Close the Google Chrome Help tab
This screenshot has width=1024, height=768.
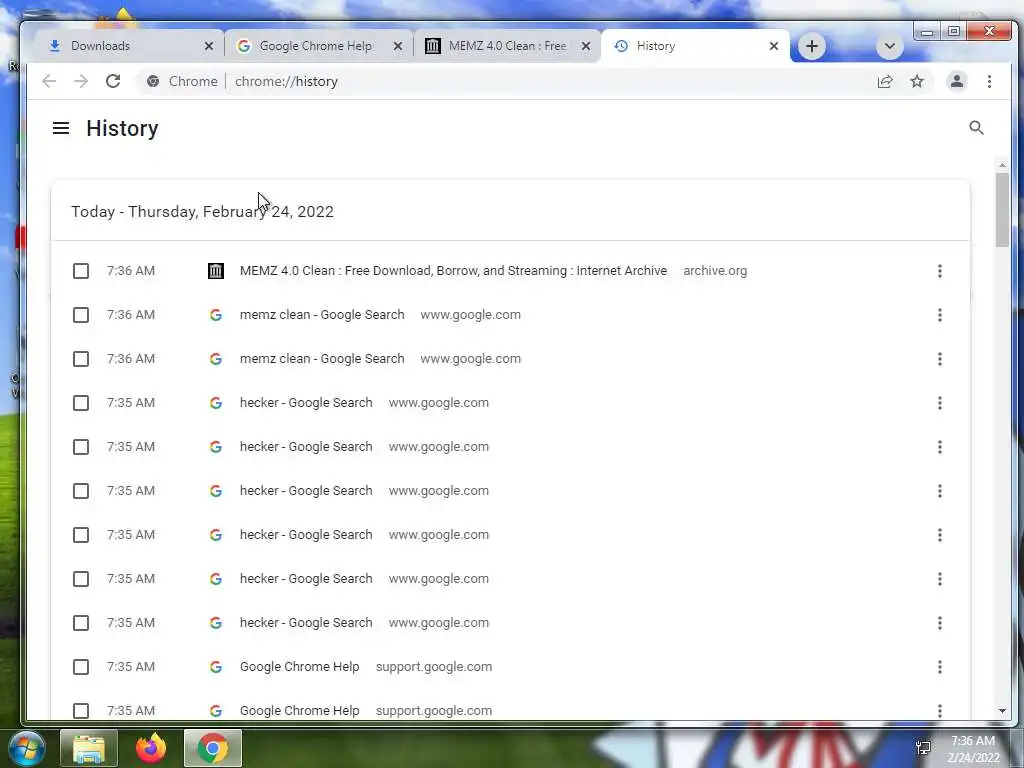point(398,46)
